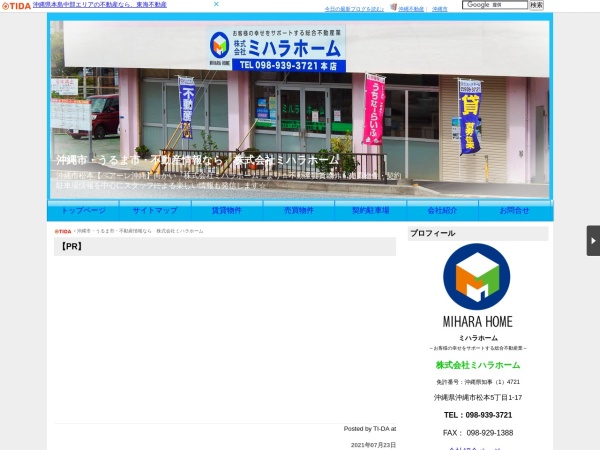This screenshot has height=450, width=600.
Task: Open the 東海不動産 ad link at top
Action: 99,5
